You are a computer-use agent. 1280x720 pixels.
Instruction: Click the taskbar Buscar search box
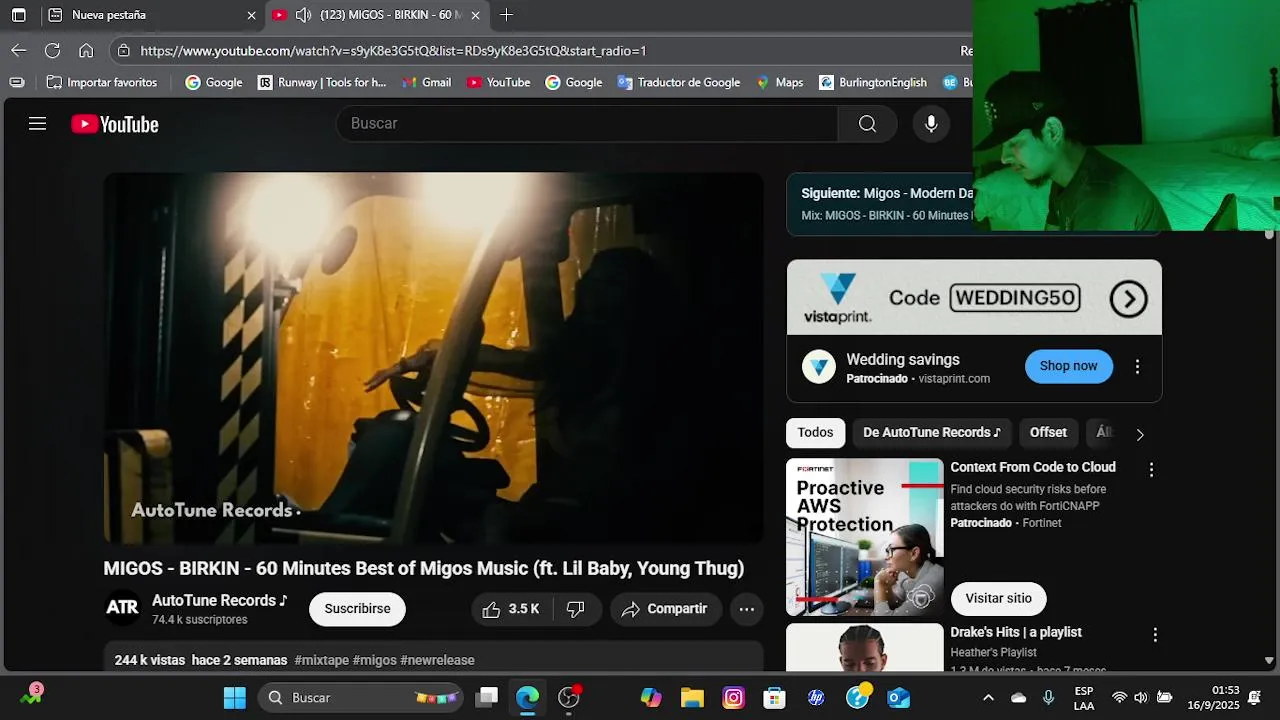pyautogui.click(x=361, y=697)
